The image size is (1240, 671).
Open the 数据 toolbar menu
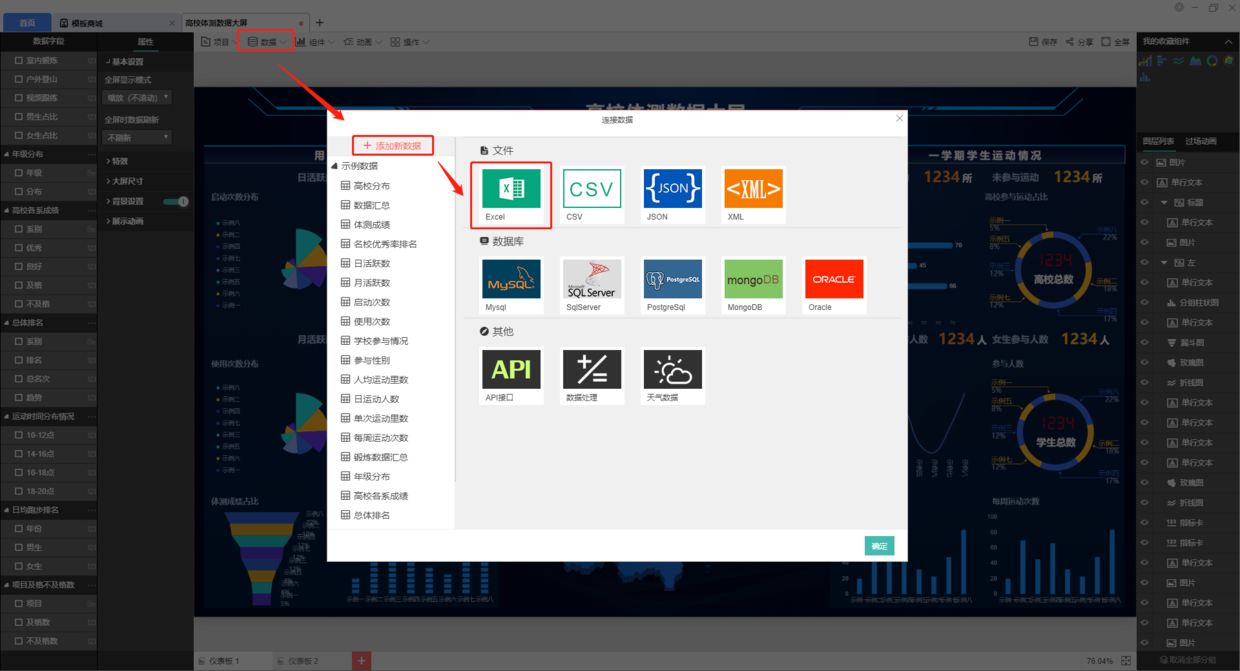(x=268, y=42)
